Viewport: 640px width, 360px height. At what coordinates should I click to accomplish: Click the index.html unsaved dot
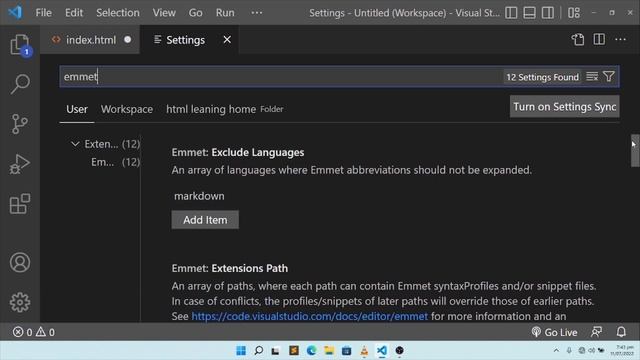(x=128, y=40)
